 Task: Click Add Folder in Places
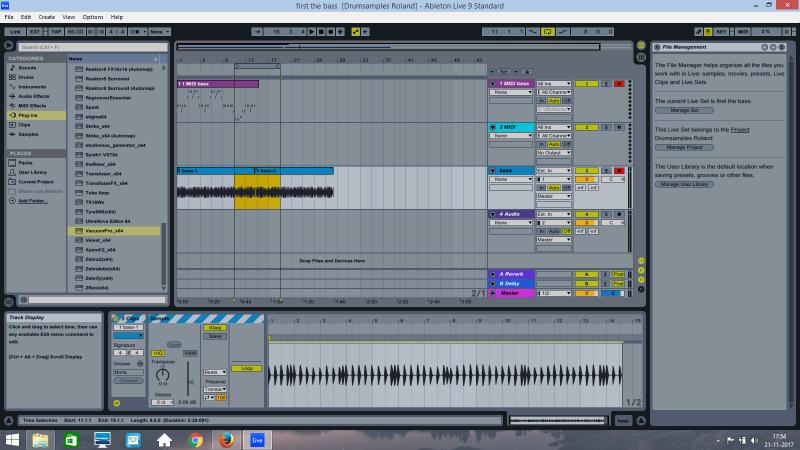[x=32, y=201]
